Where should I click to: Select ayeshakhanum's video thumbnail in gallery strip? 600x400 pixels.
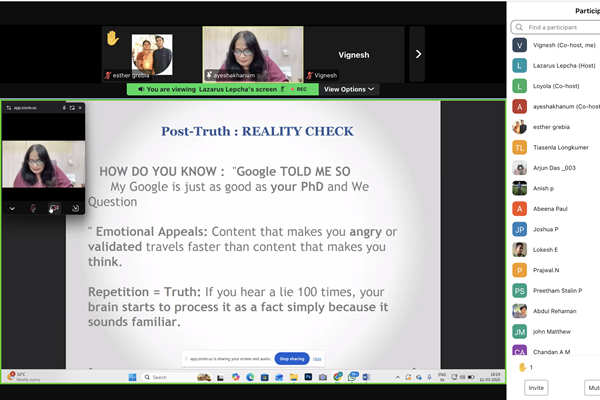[253, 54]
